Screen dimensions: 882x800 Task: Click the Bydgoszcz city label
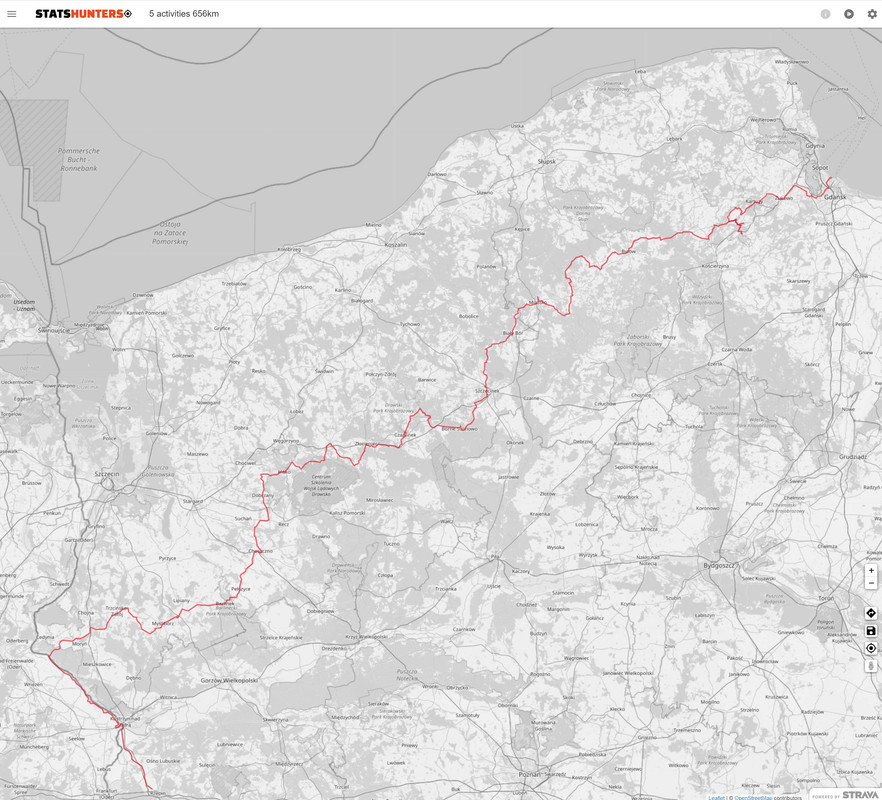pos(719,565)
